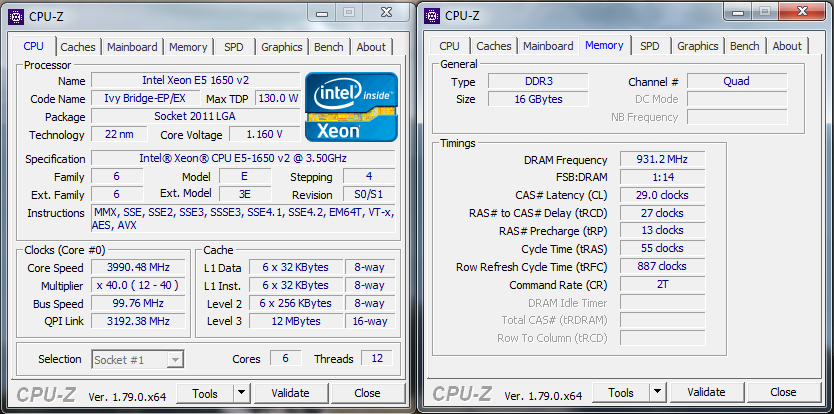Click Tools button in right CPU-Z window

[621, 393]
